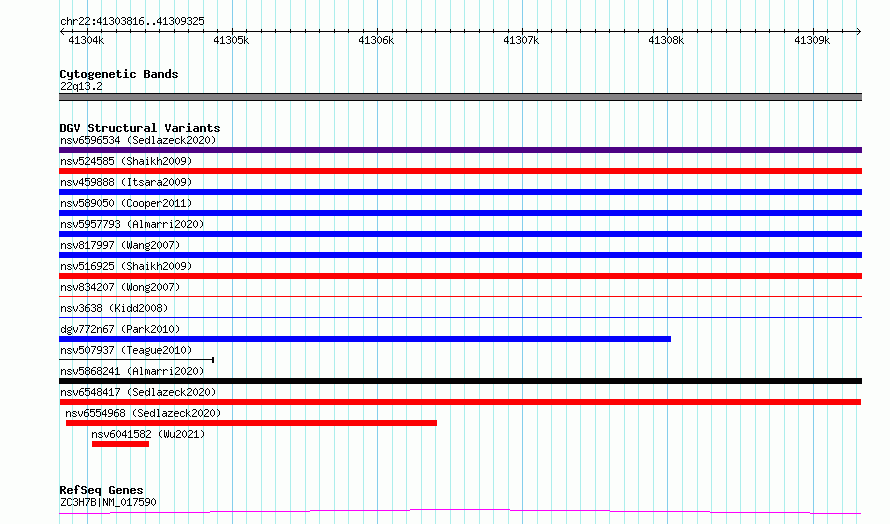
Task: Select the blue nsv5957793 variant bar
Action: point(460,234)
